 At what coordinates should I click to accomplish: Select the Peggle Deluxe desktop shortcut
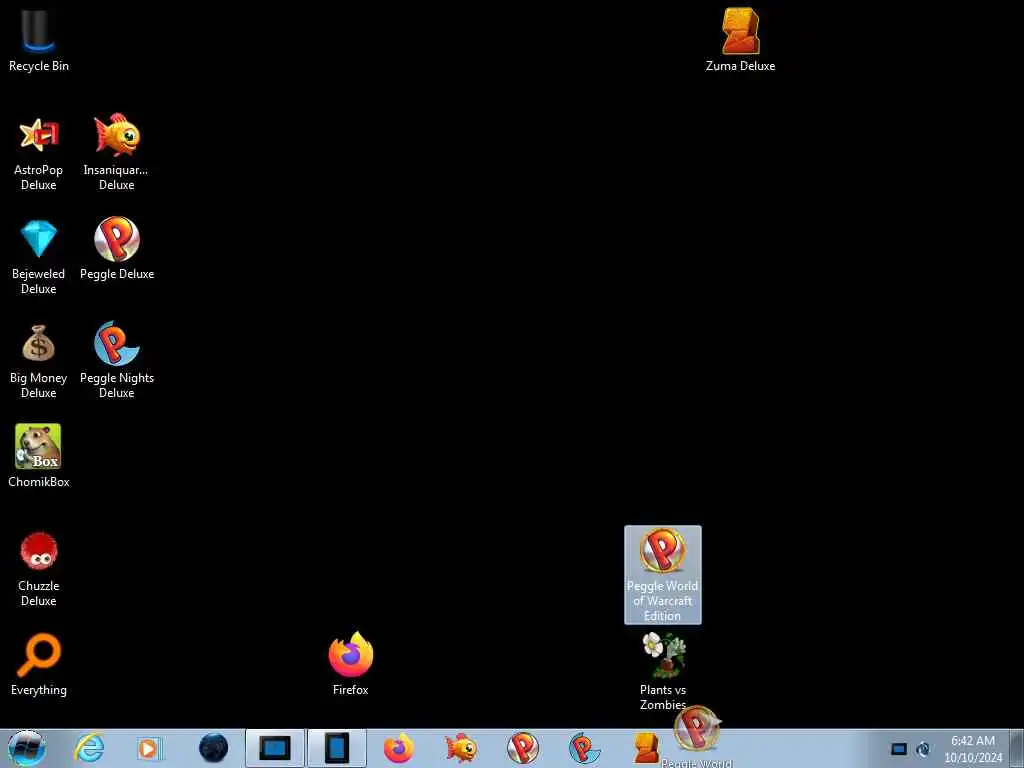[x=117, y=249]
